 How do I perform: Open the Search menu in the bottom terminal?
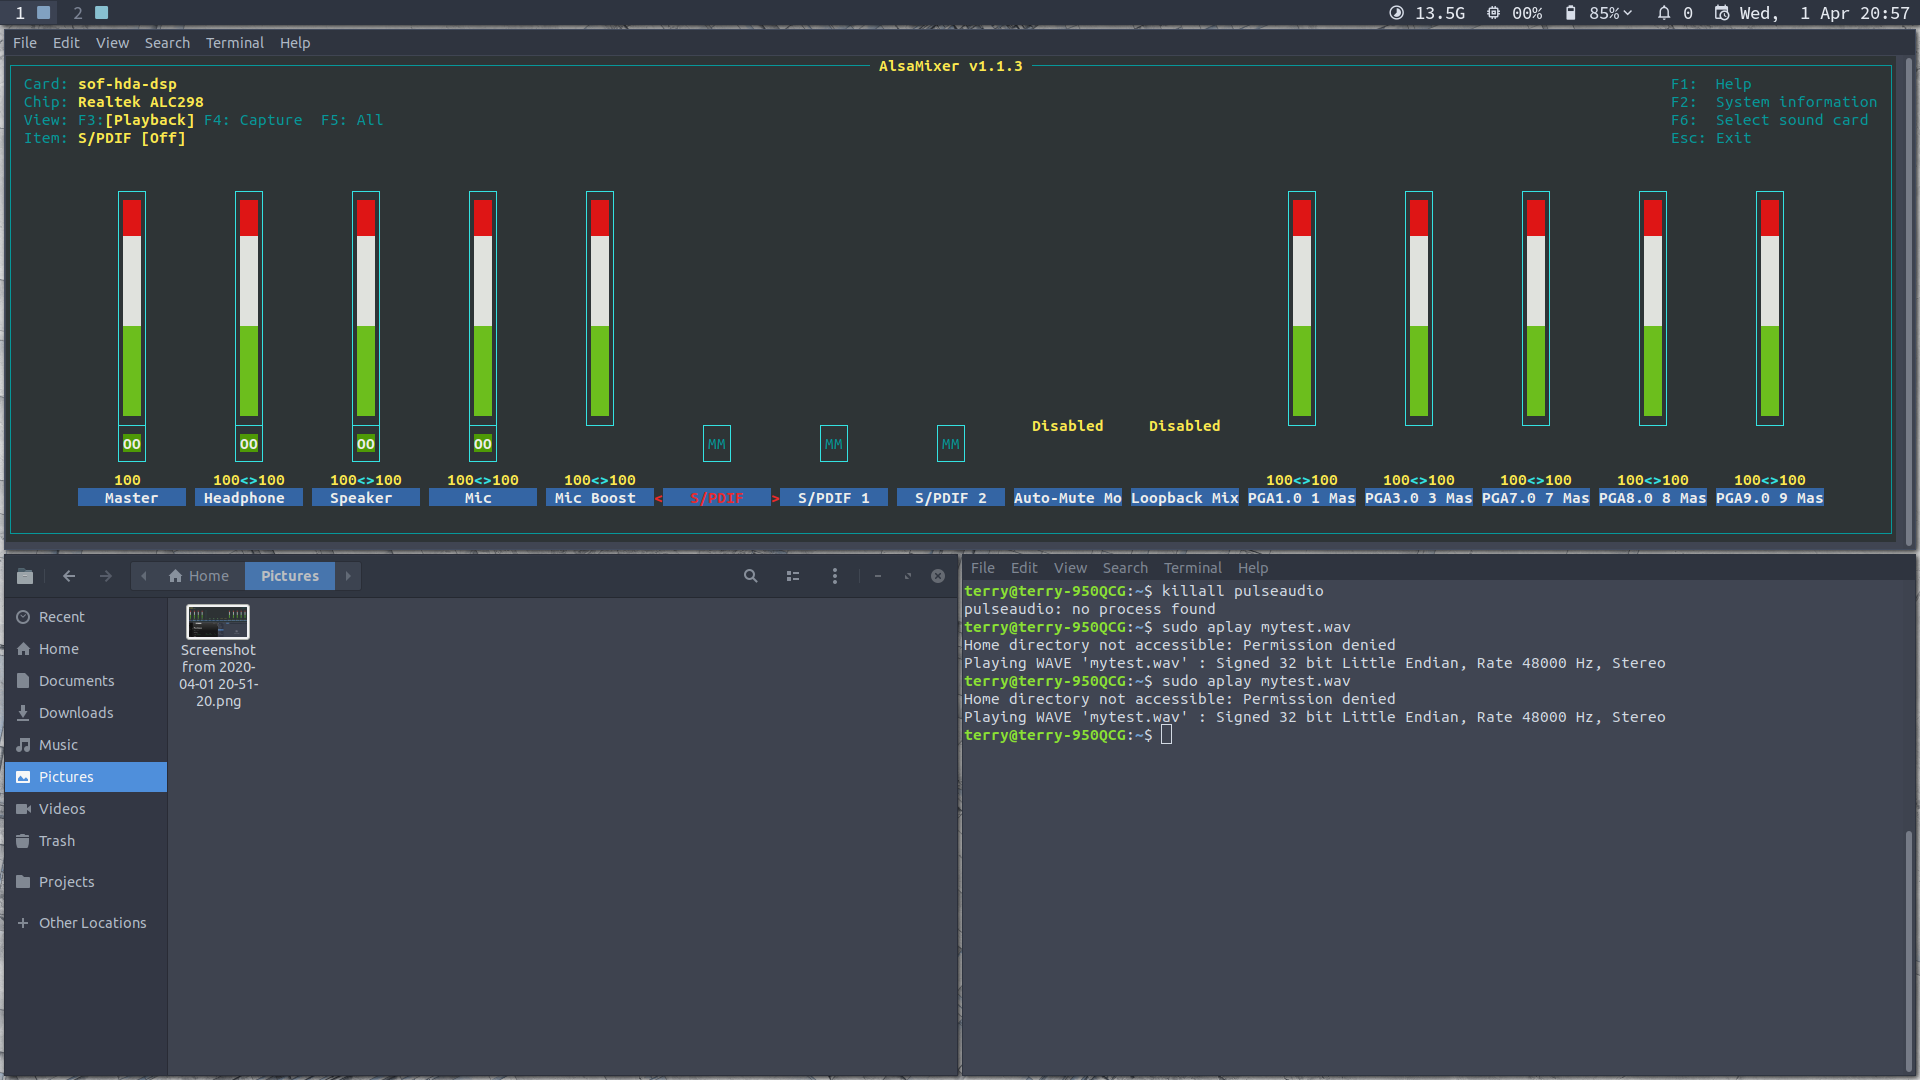pos(1125,567)
